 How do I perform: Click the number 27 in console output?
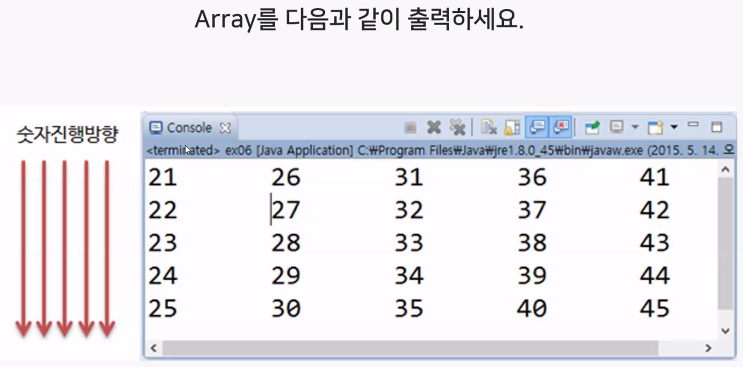tap(286, 210)
